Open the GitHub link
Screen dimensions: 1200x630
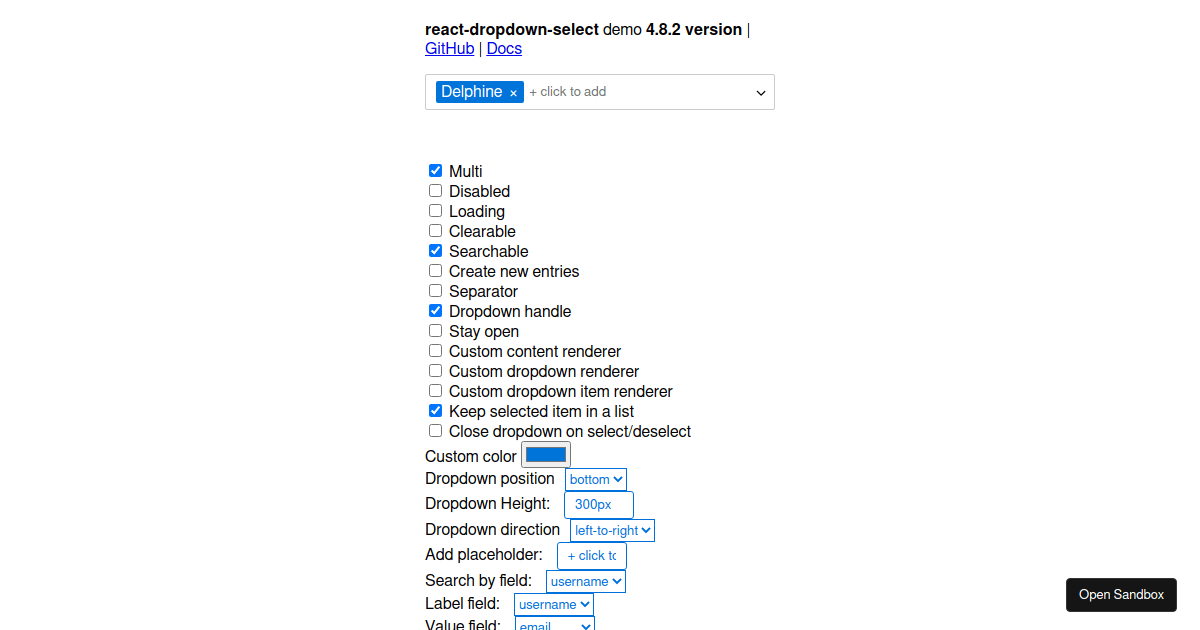point(449,48)
